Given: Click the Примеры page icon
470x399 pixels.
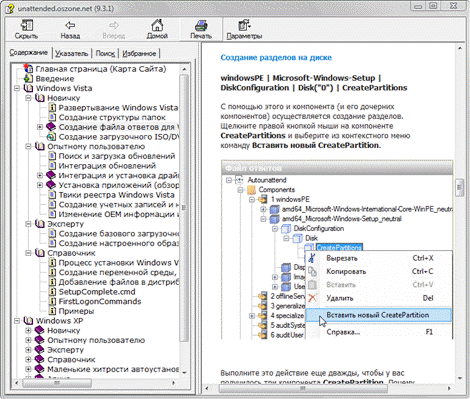Looking at the screenshot, I should coord(52,311).
